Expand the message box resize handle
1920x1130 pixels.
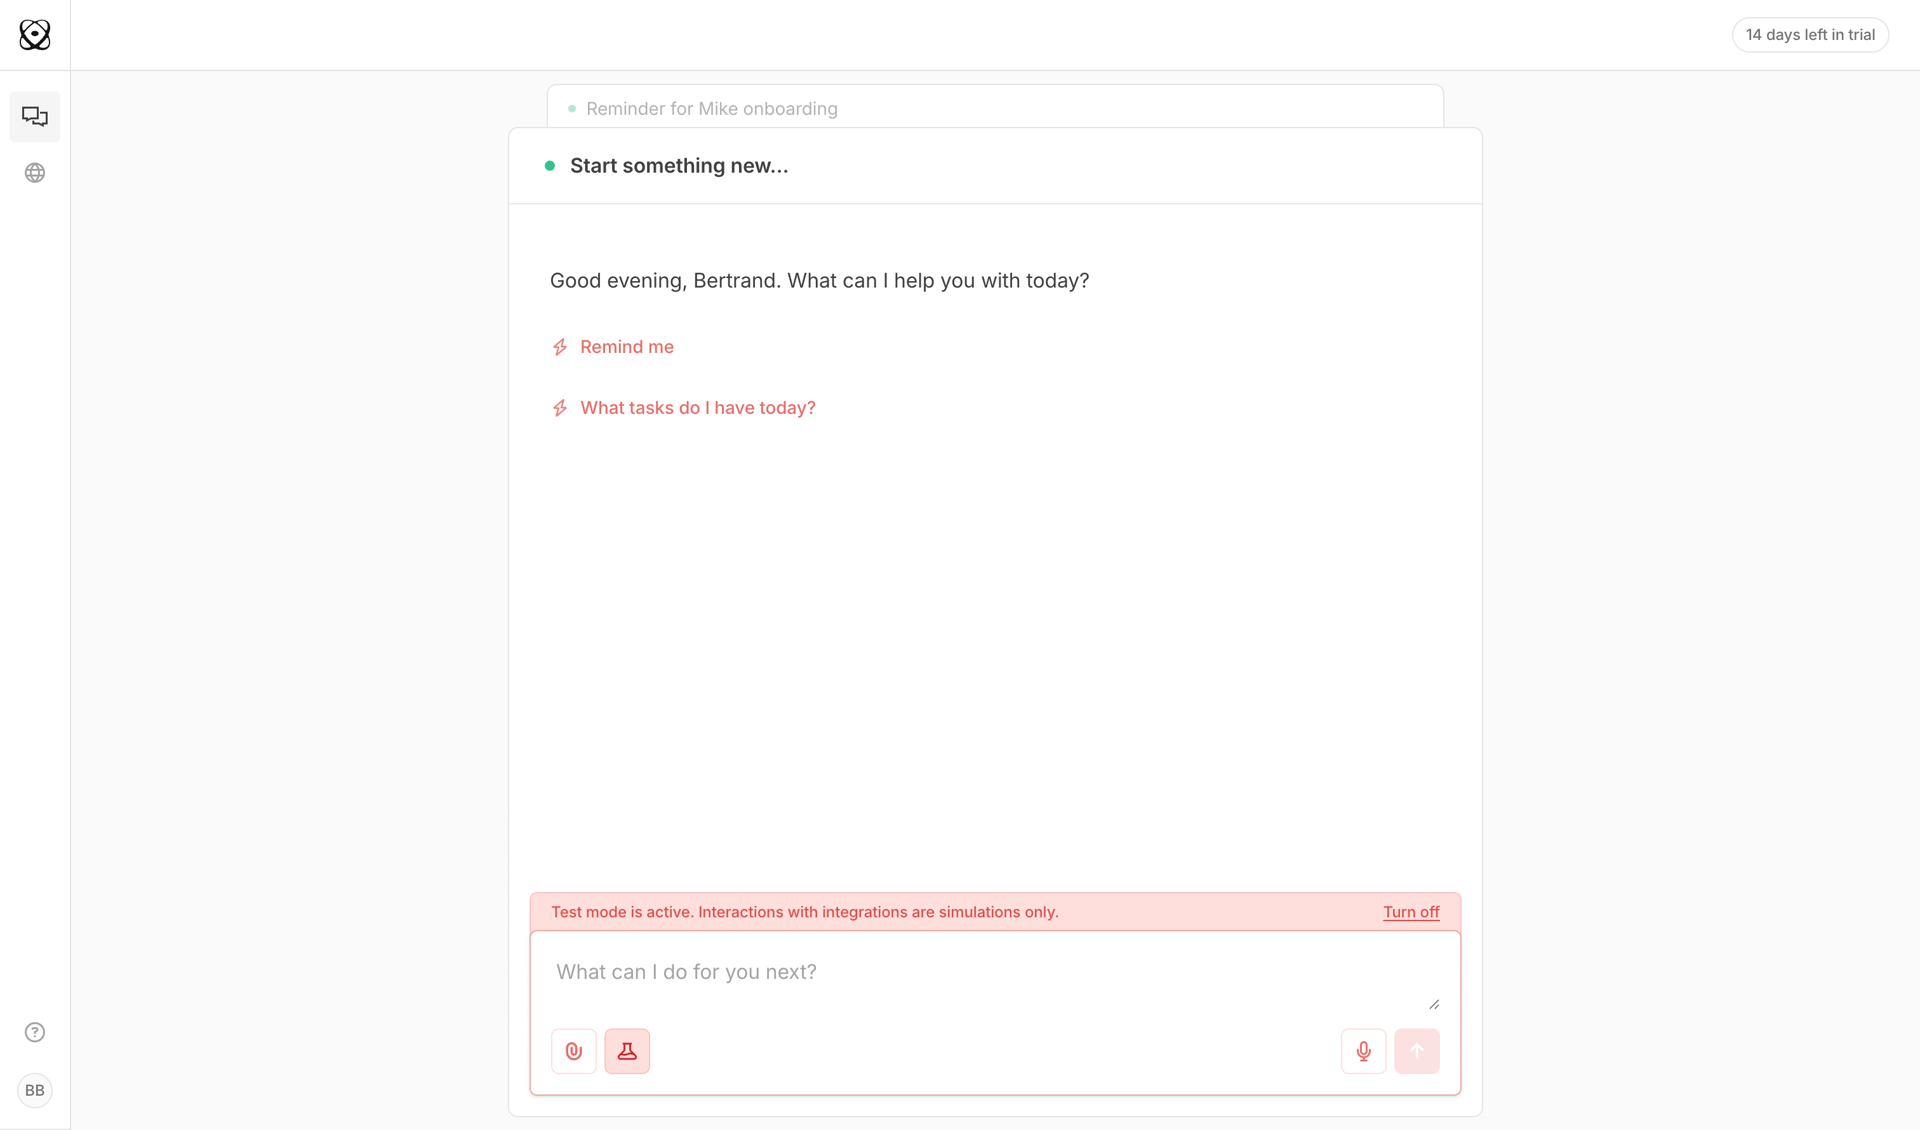(x=1434, y=1003)
